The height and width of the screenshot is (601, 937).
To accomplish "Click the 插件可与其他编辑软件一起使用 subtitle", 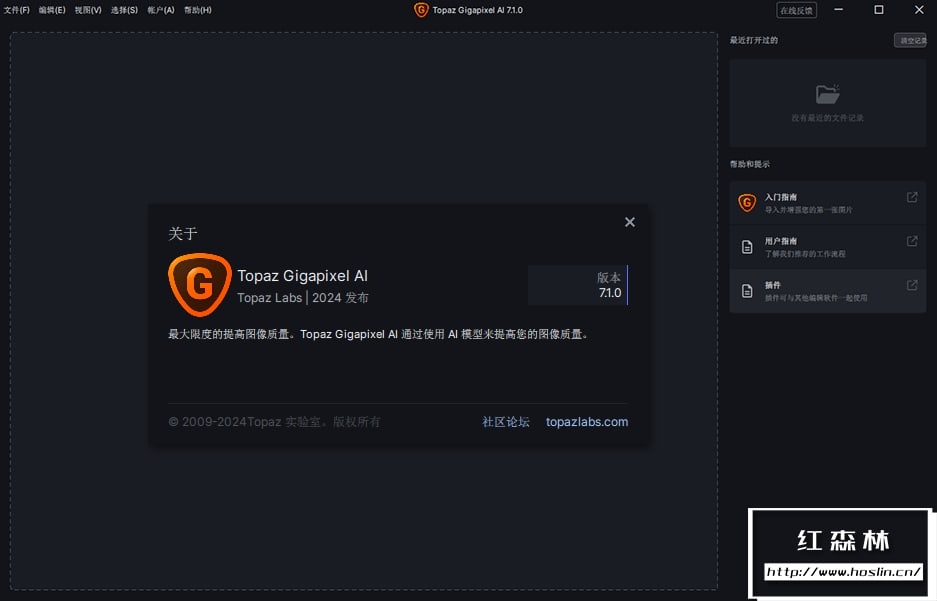I will pos(816,298).
